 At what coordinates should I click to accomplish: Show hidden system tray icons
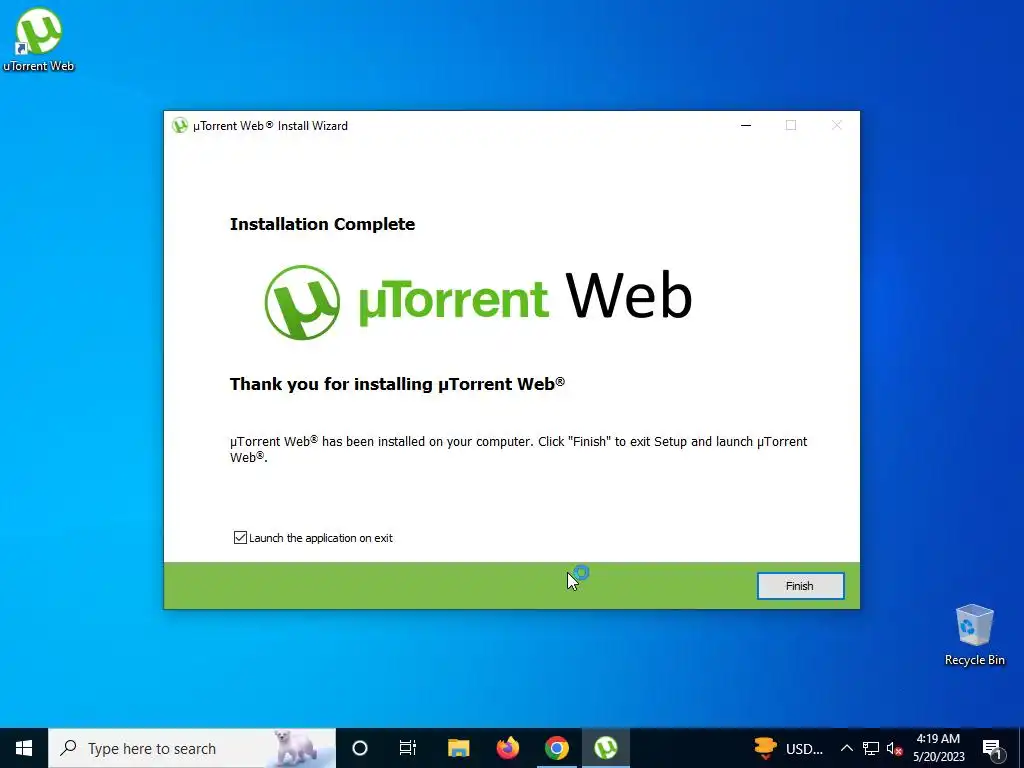coord(846,748)
